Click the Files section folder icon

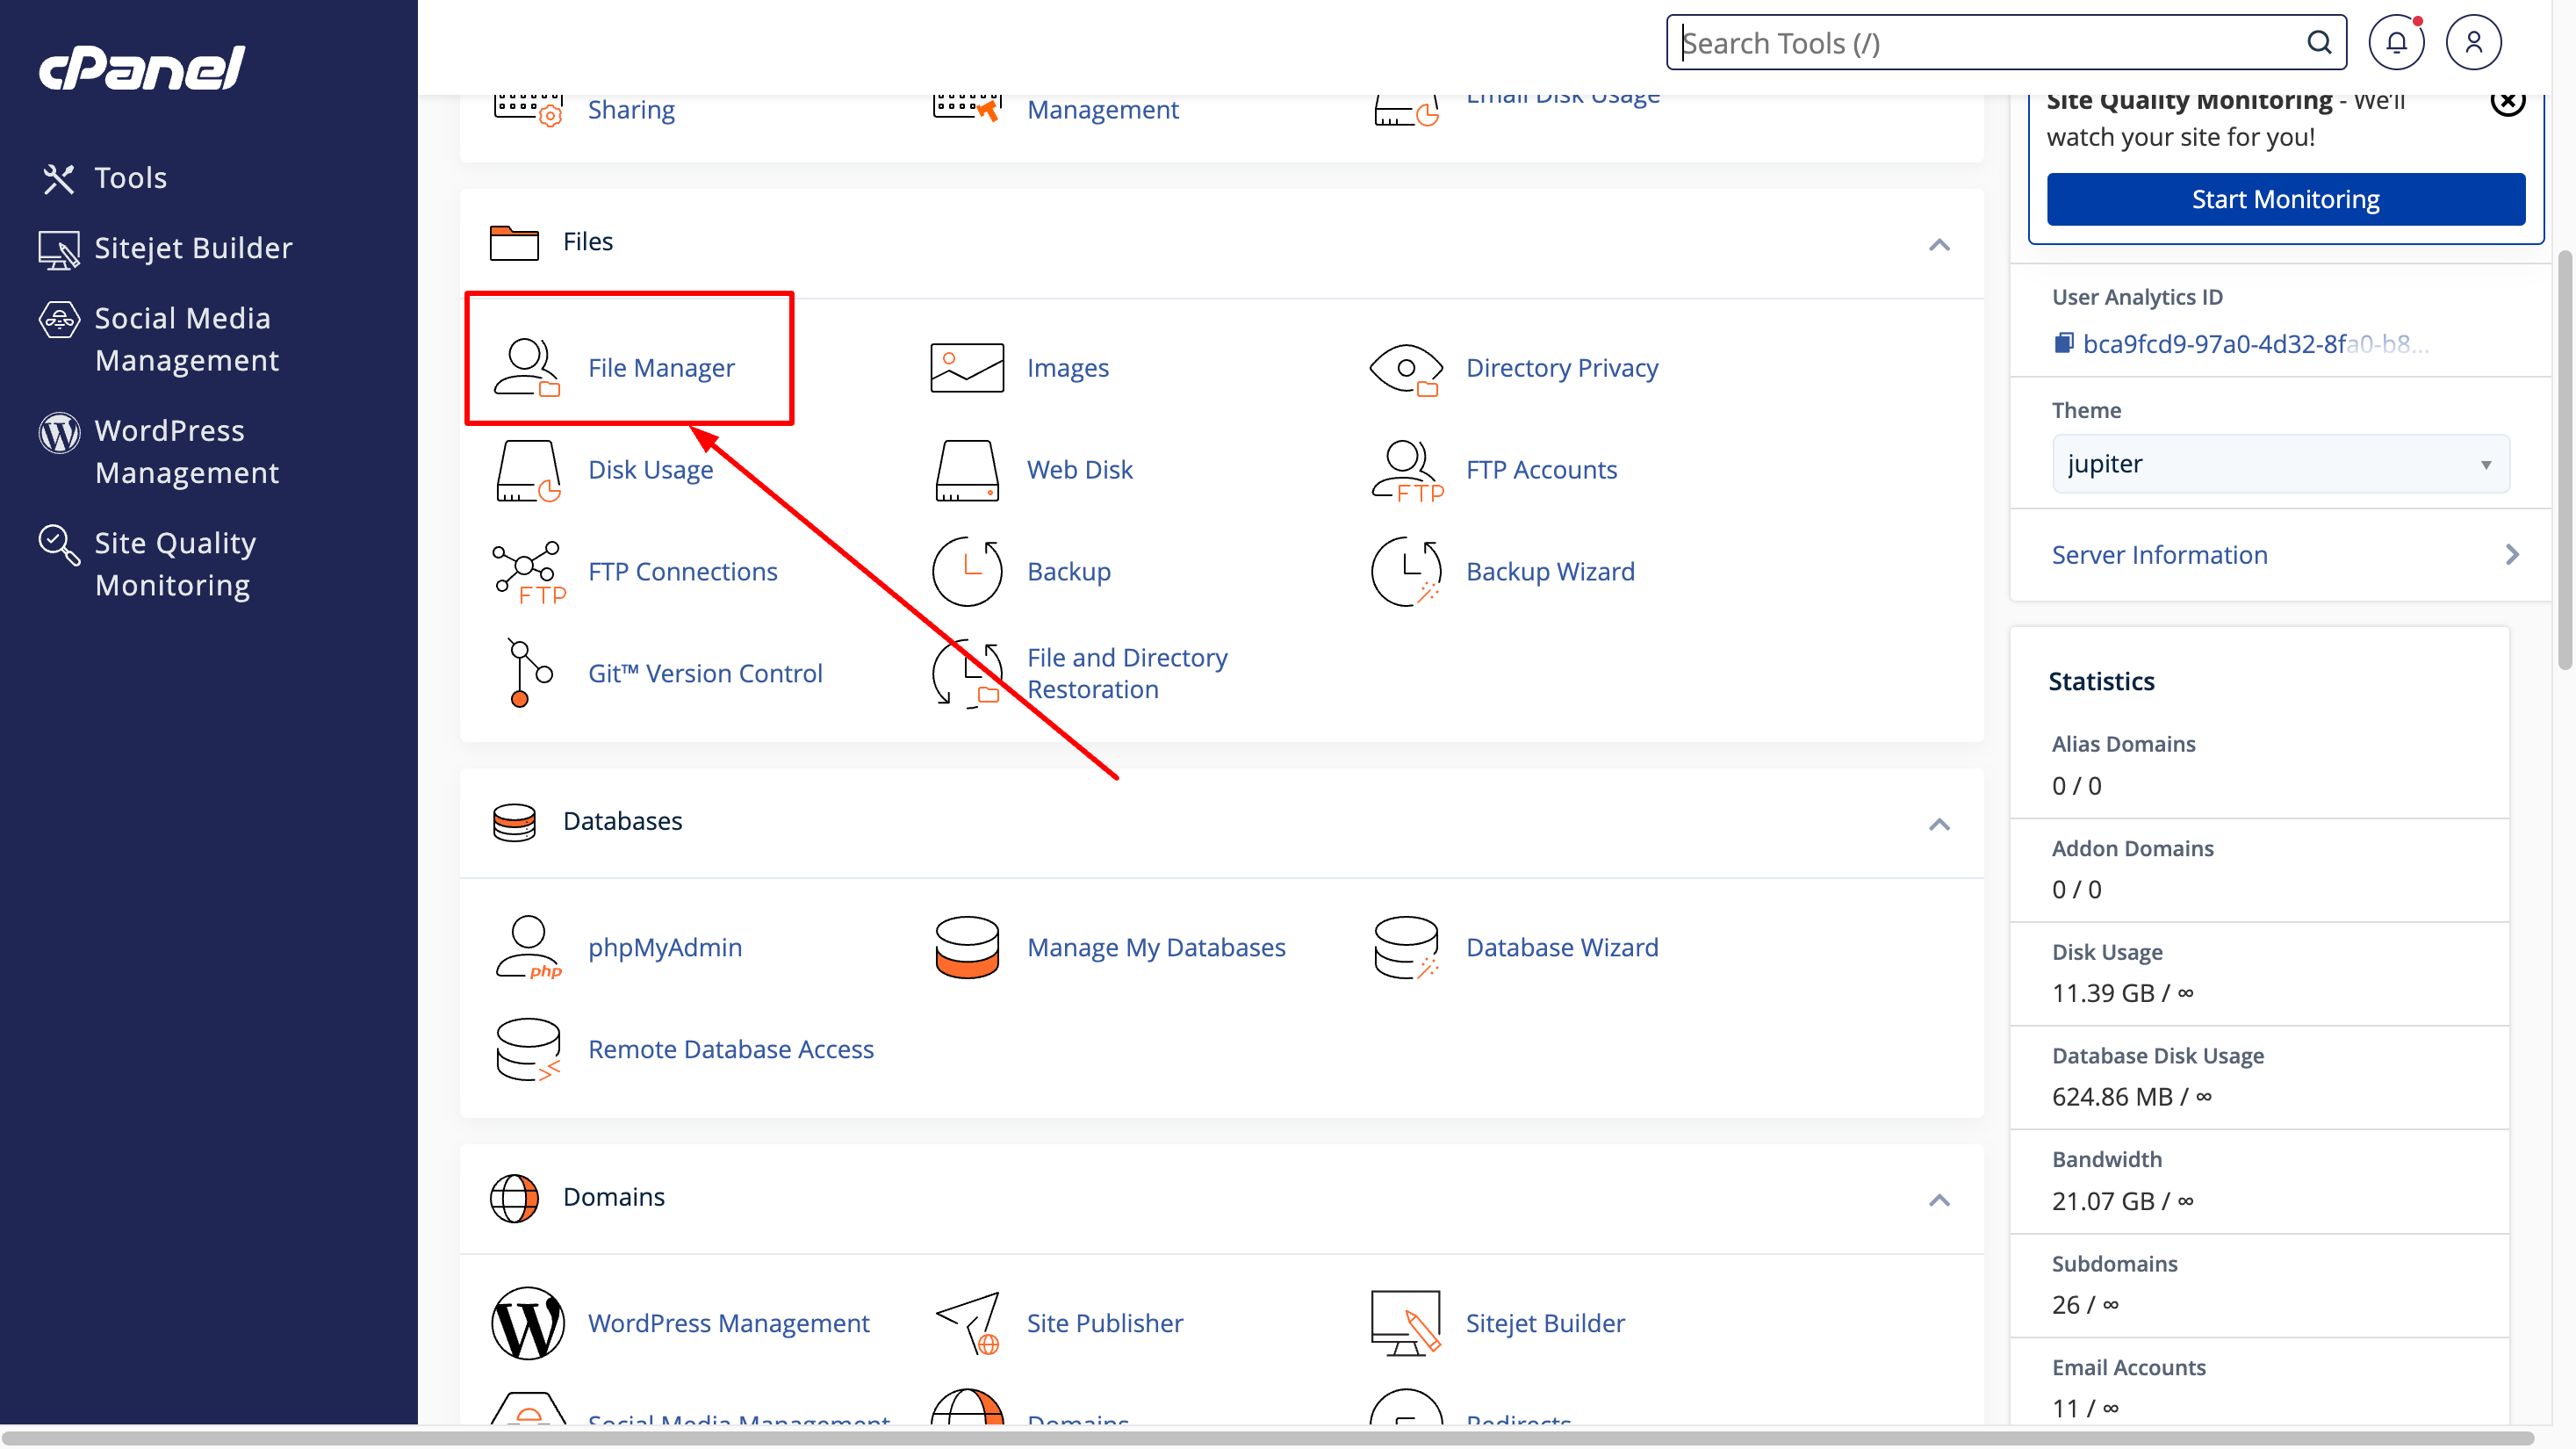point(514,242)
